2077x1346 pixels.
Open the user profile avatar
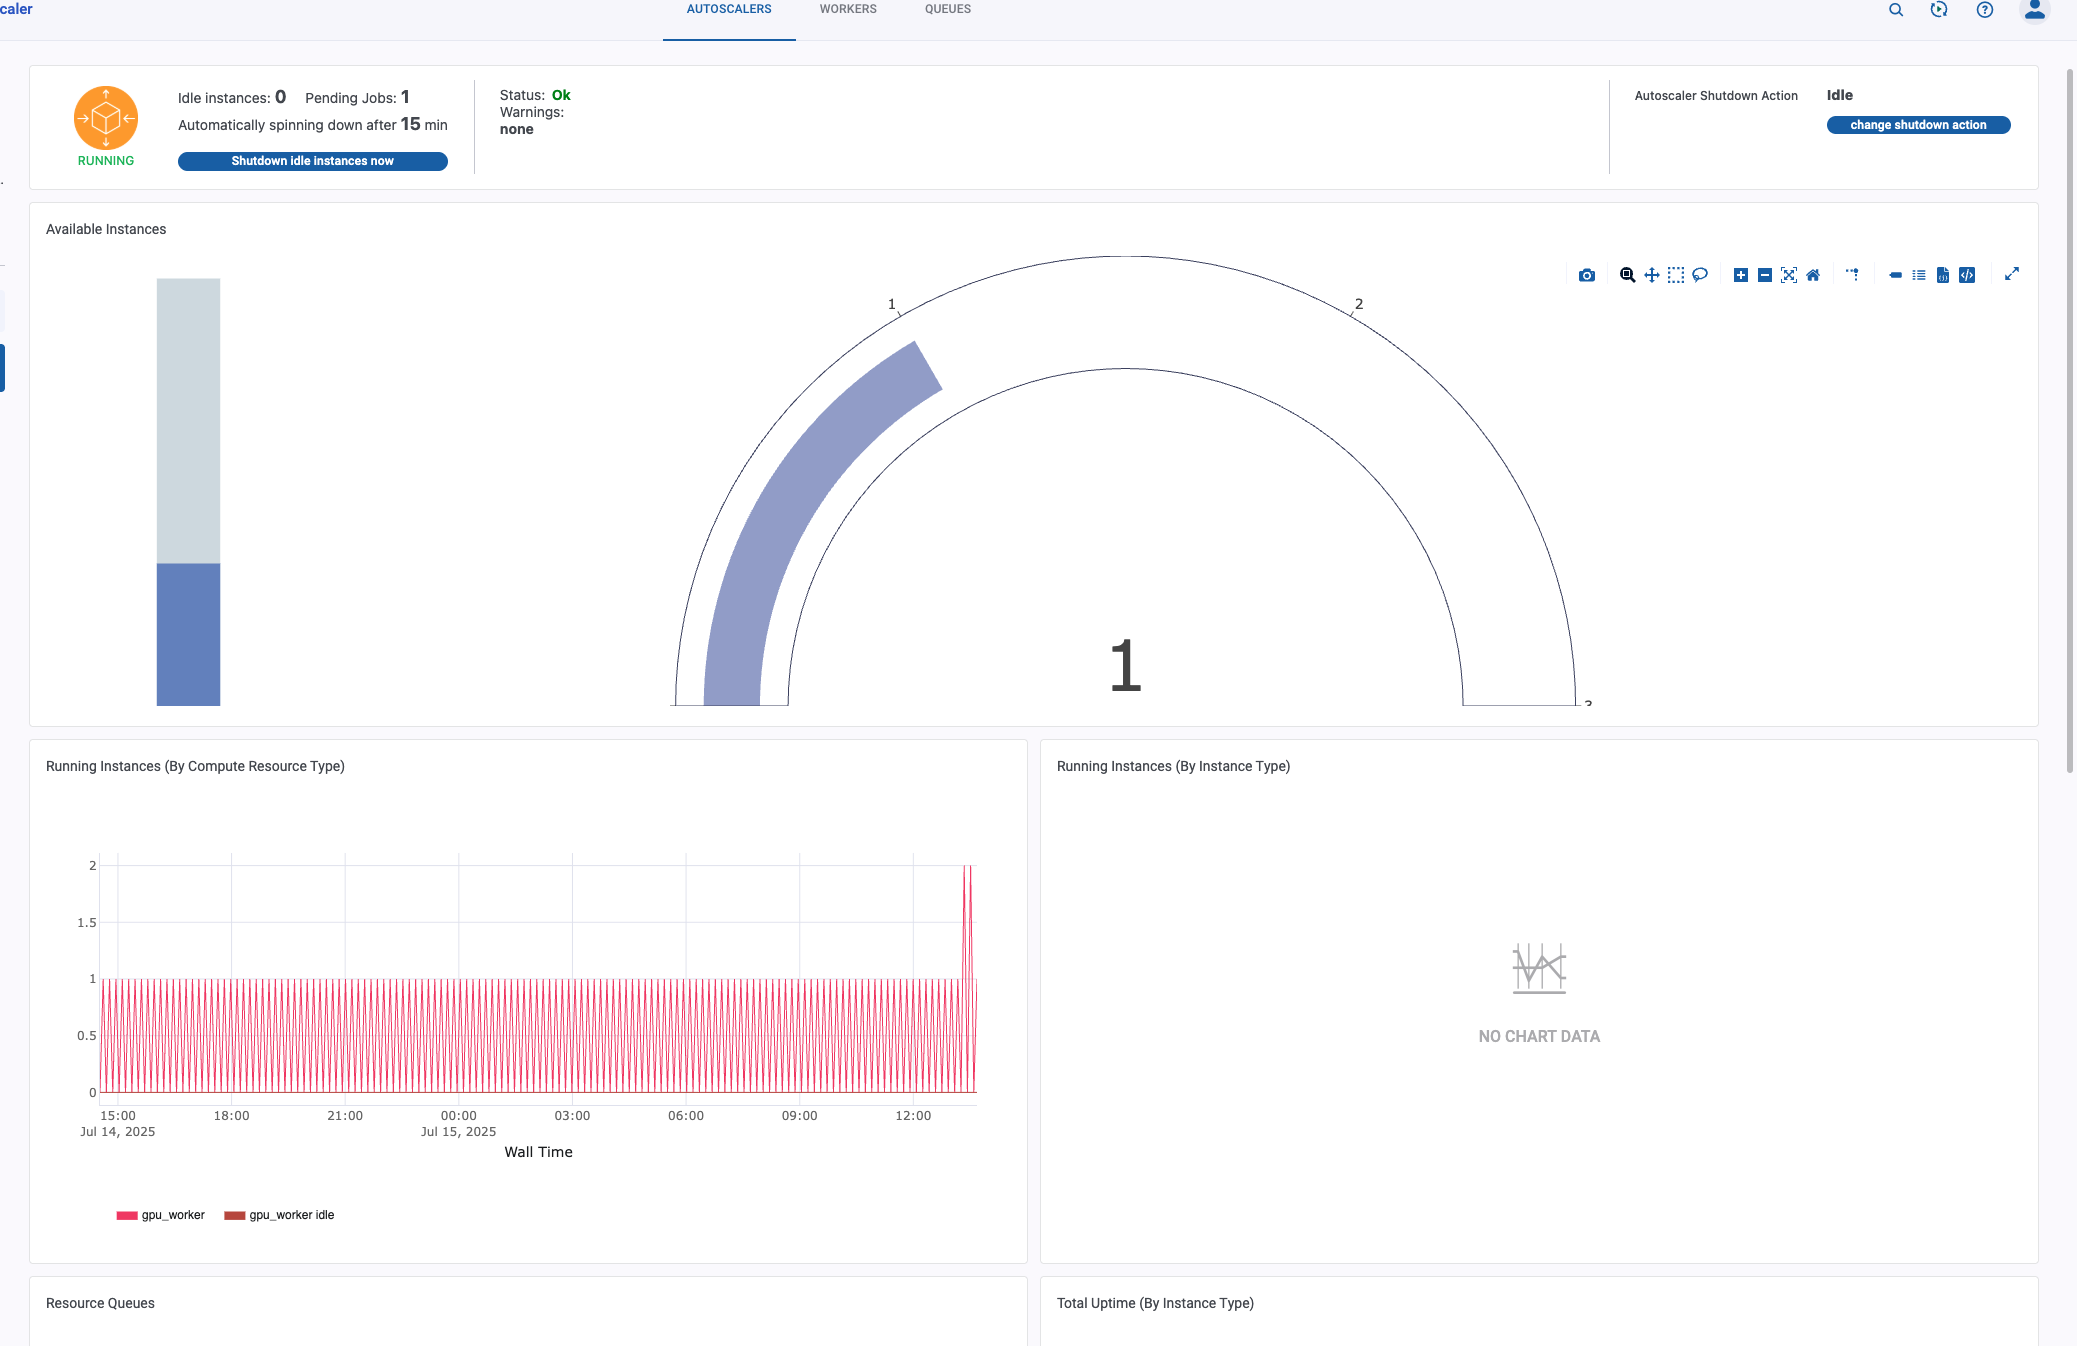2035,10
